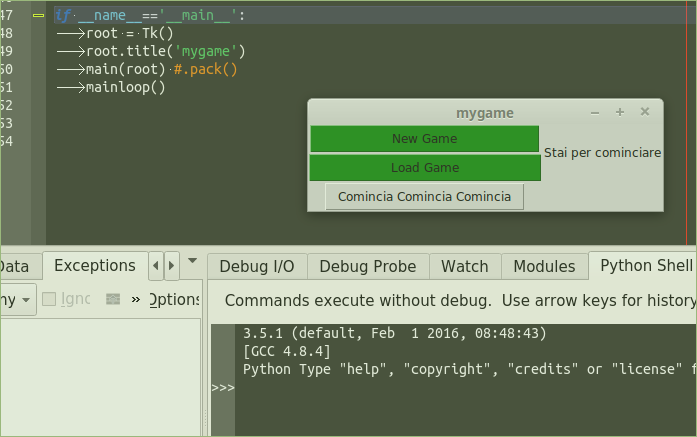Open the panel tab list dropdown arrow
Viewport: 697px width, 437px height.
click(x=192, y=264)
